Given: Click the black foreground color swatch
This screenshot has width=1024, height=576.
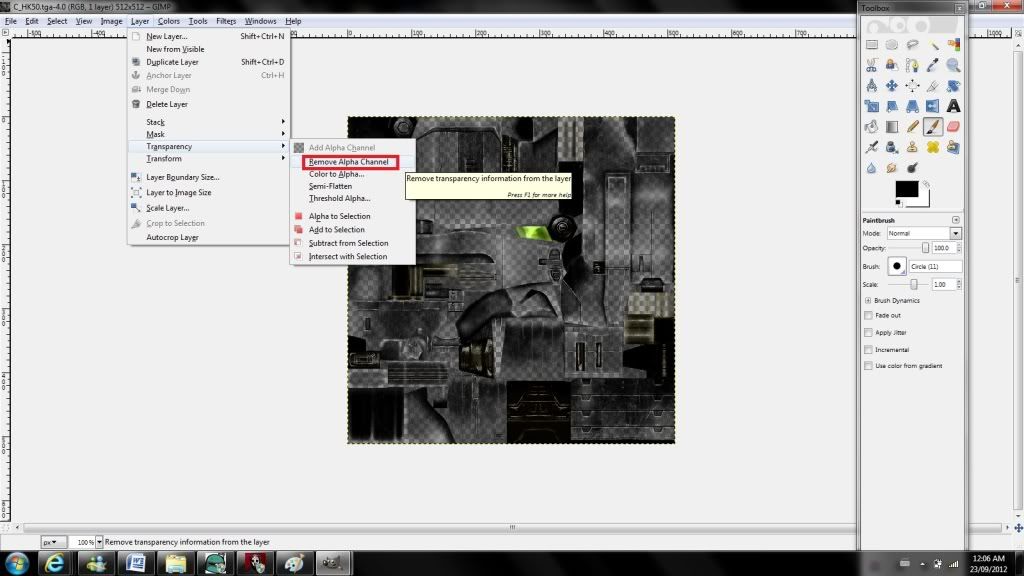Looking at the screenshot, I should pyautogui.click(x=905, y=189).
